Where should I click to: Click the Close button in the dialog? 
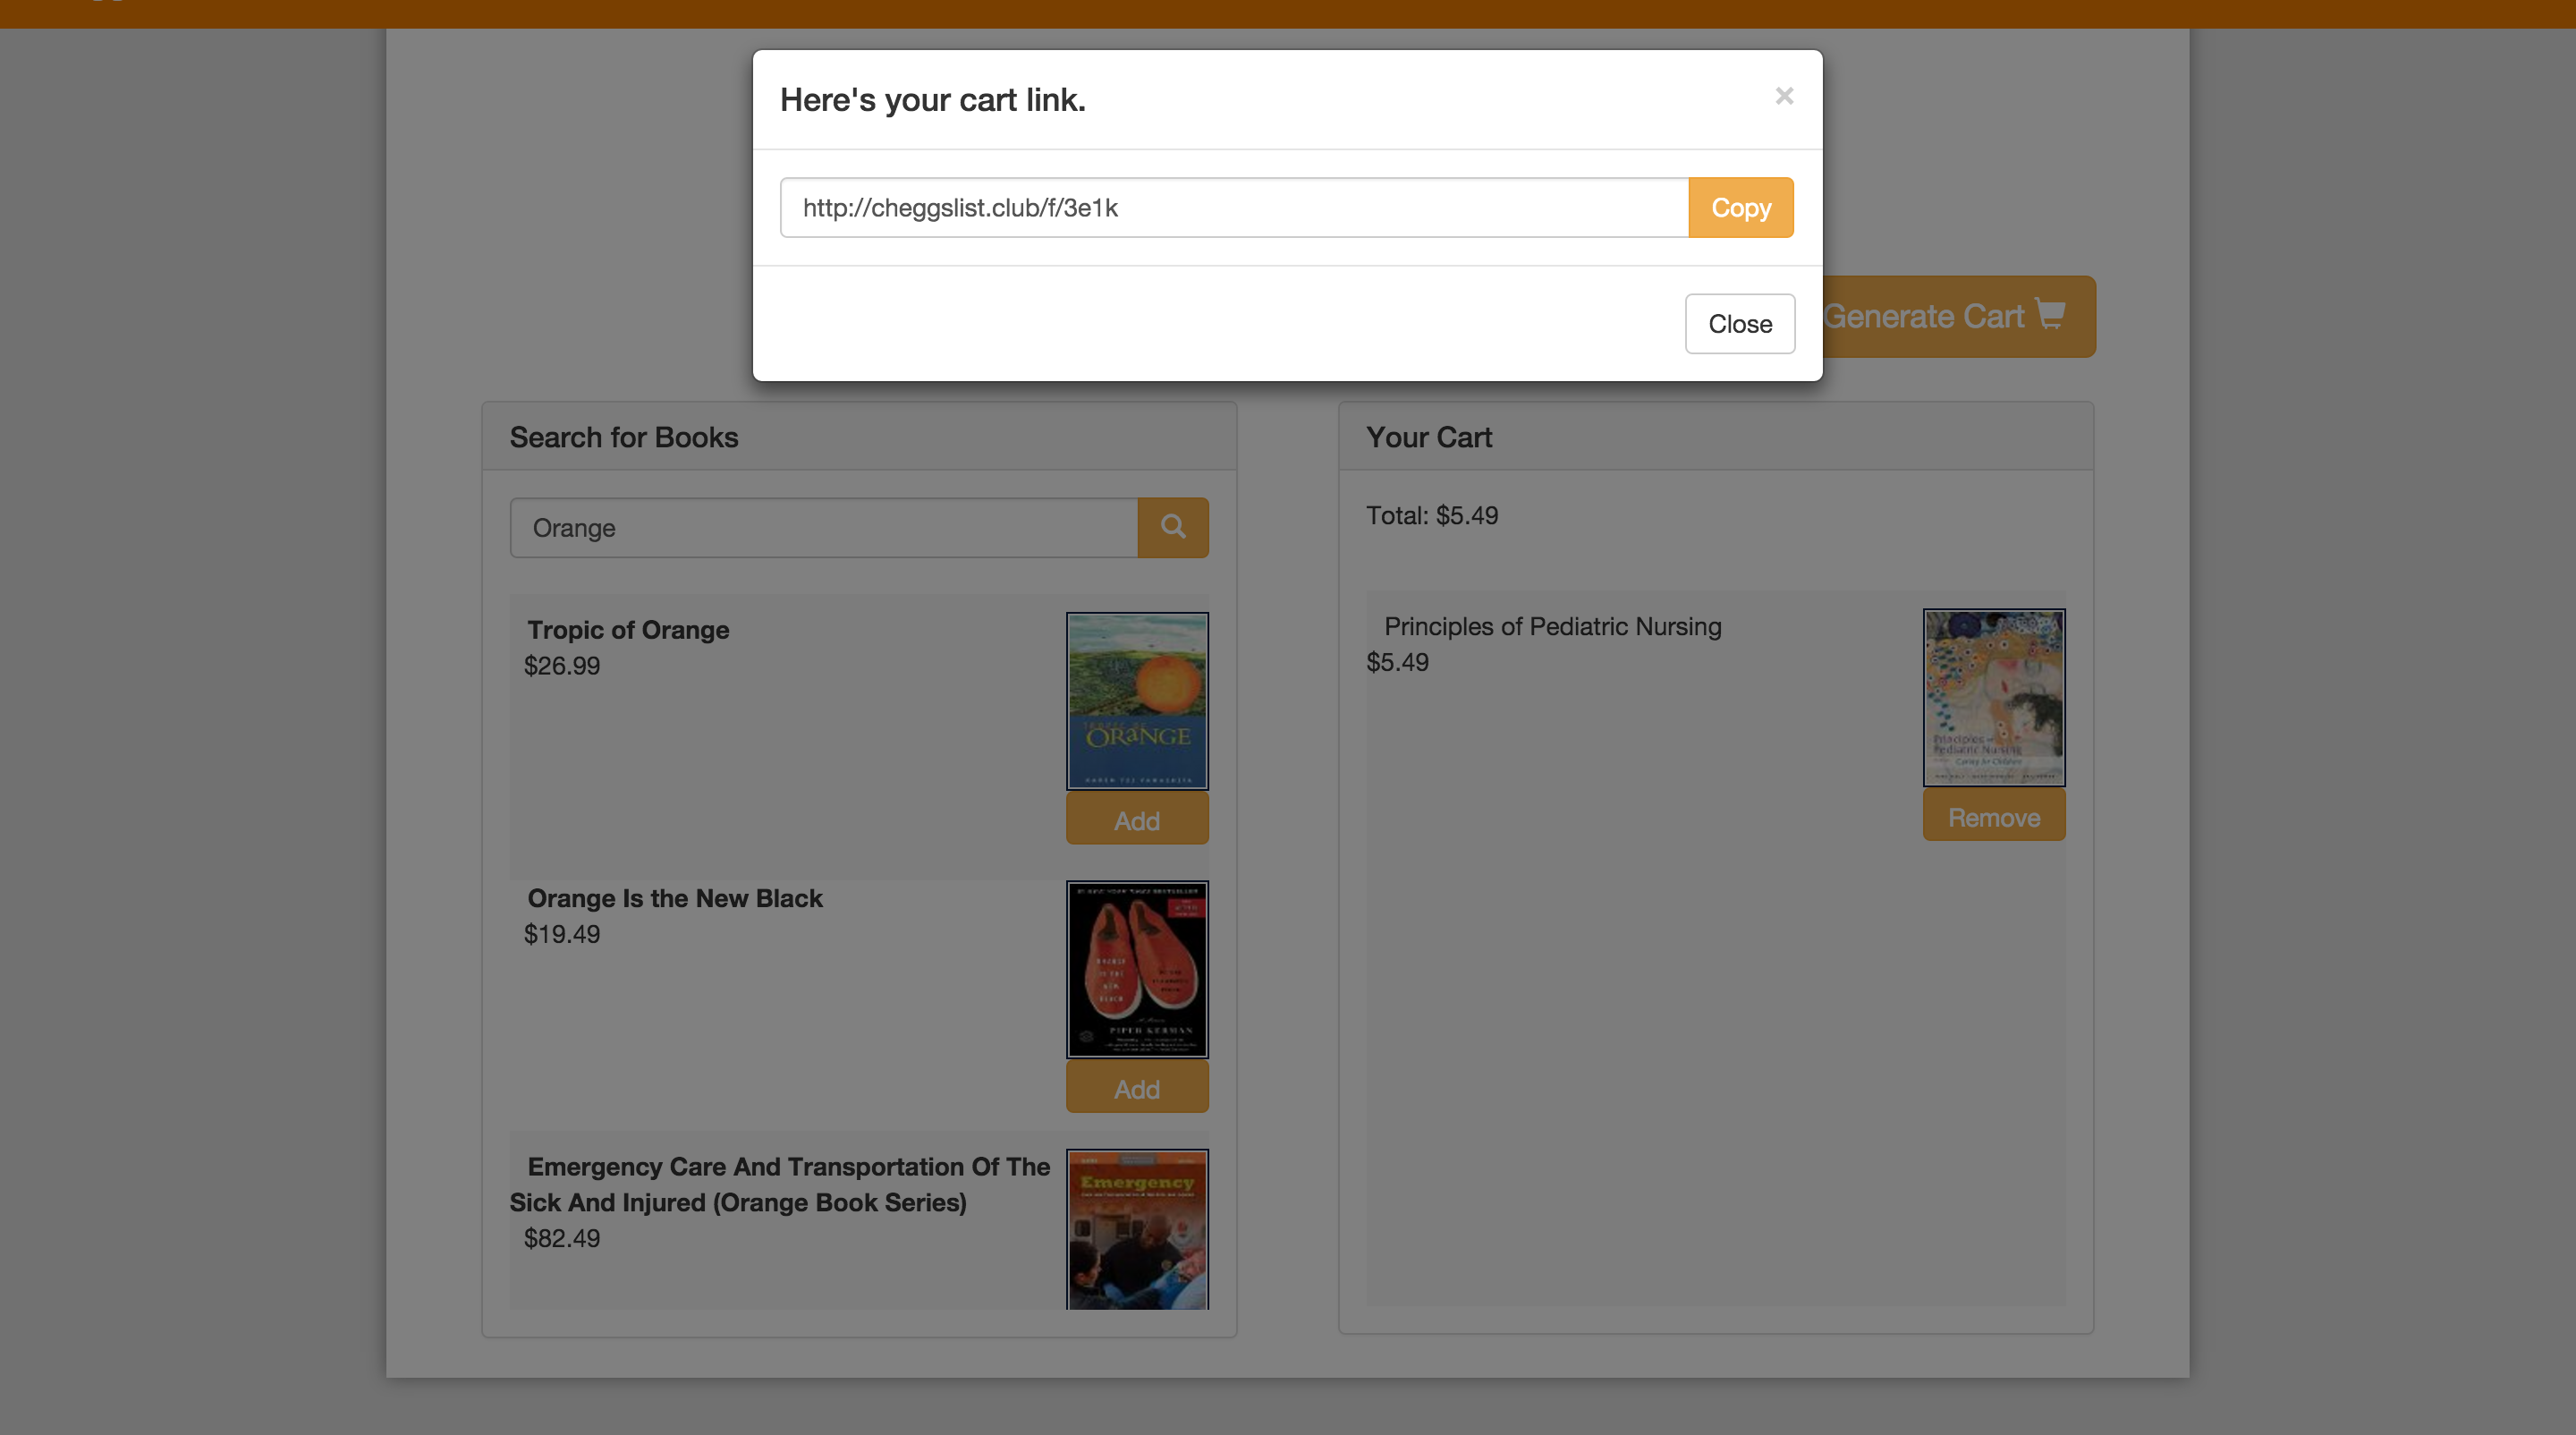pos(1739,324)
